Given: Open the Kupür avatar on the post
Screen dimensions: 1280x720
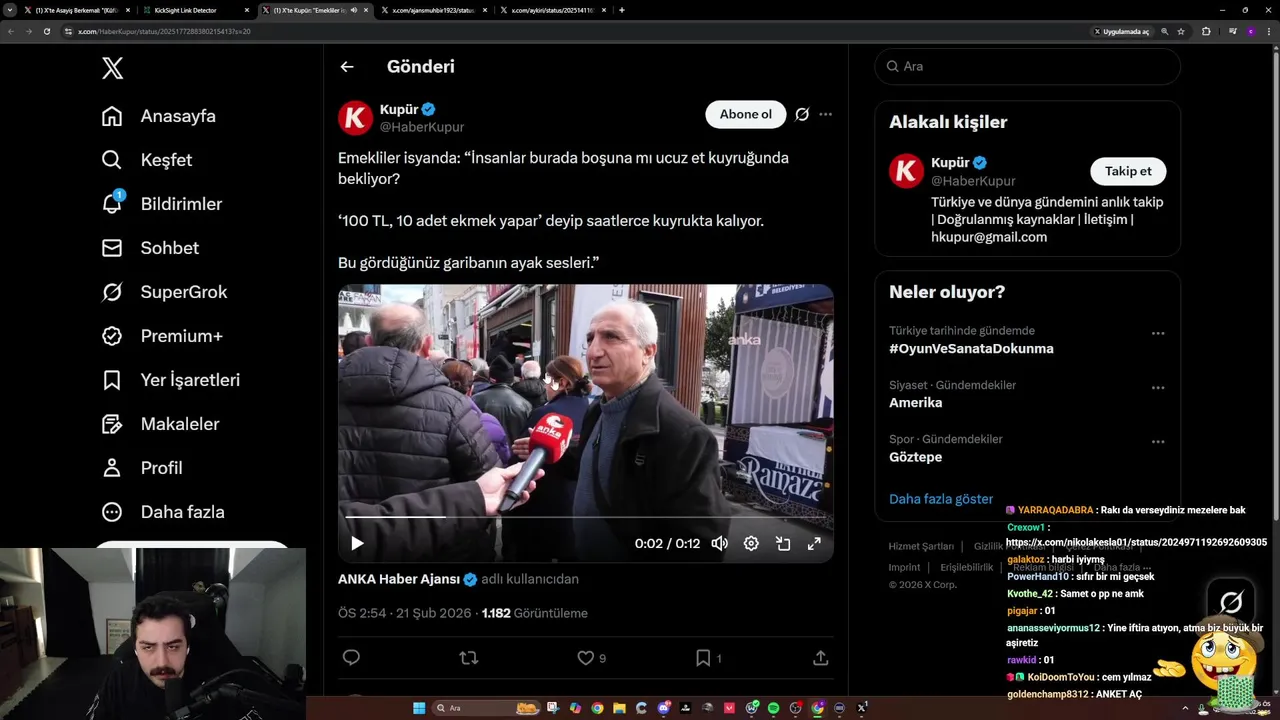Looking at the screenshot, I should coord(355,118).
